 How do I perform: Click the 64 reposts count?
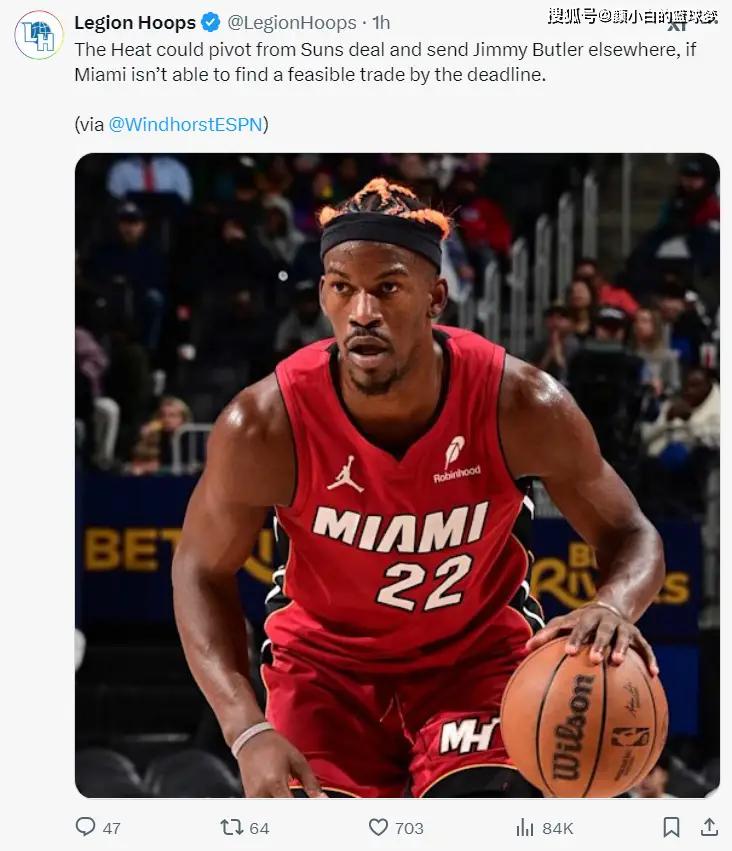pyautogui.click(x=259, y=828)
